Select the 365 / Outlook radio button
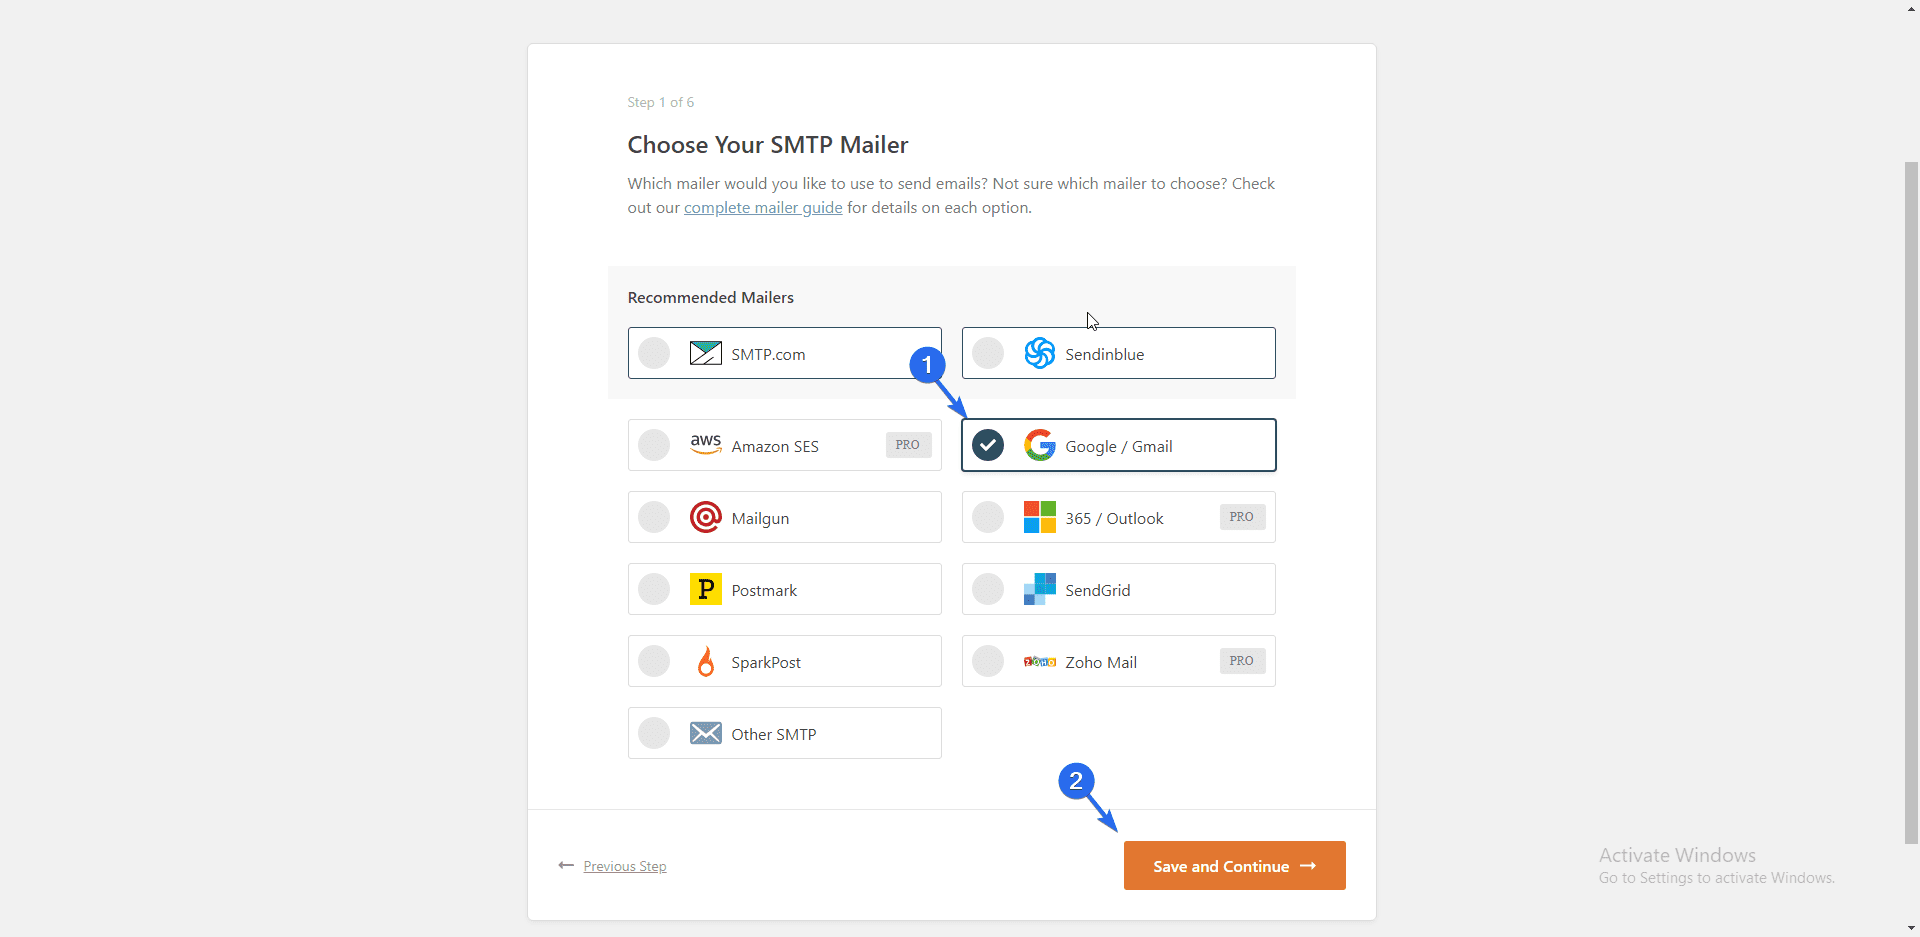 click(x=988, y=517)
